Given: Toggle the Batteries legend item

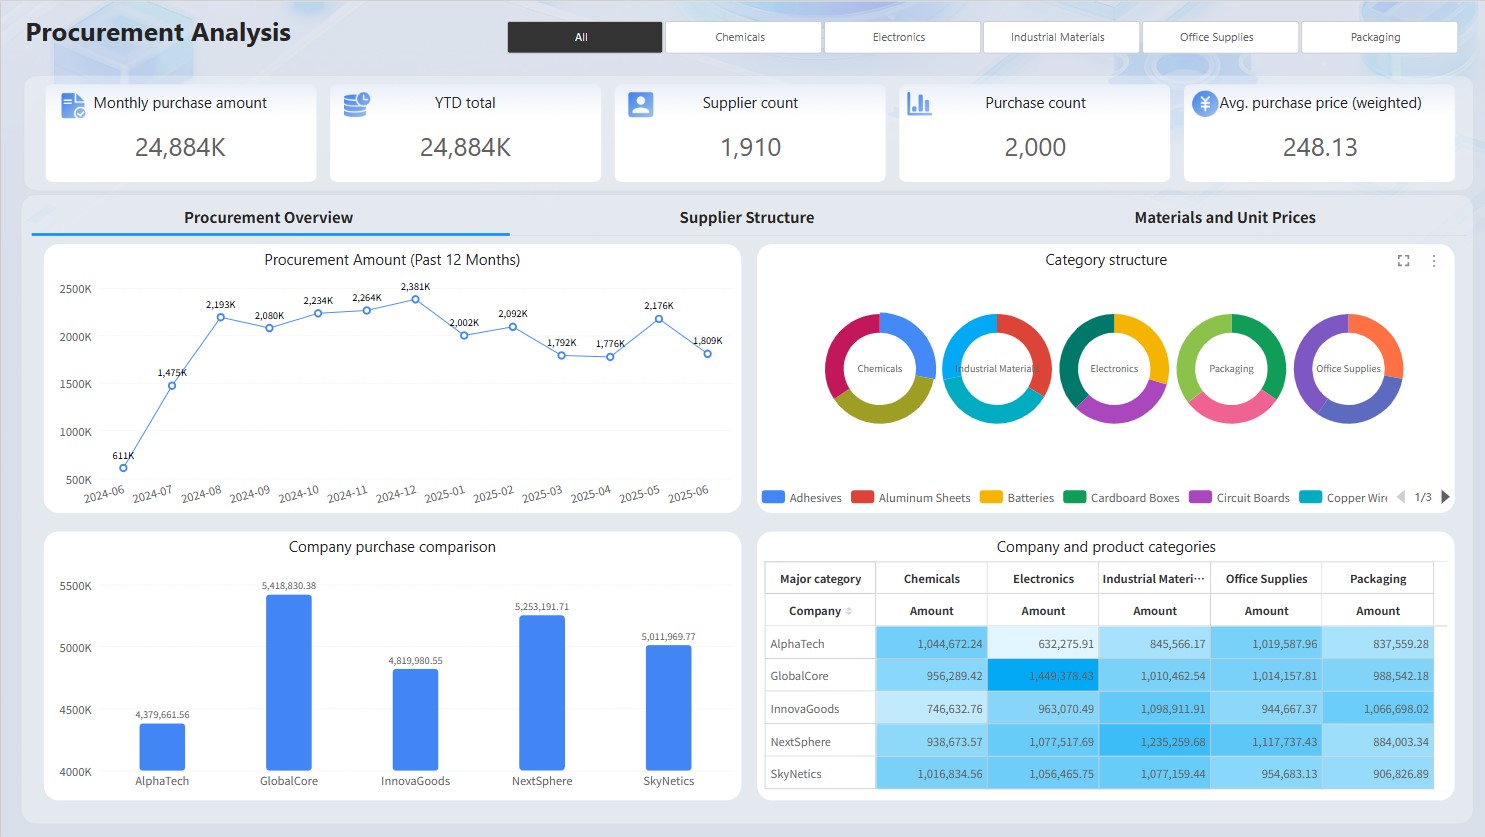Looking at the screenshot, I should 1017,497.
